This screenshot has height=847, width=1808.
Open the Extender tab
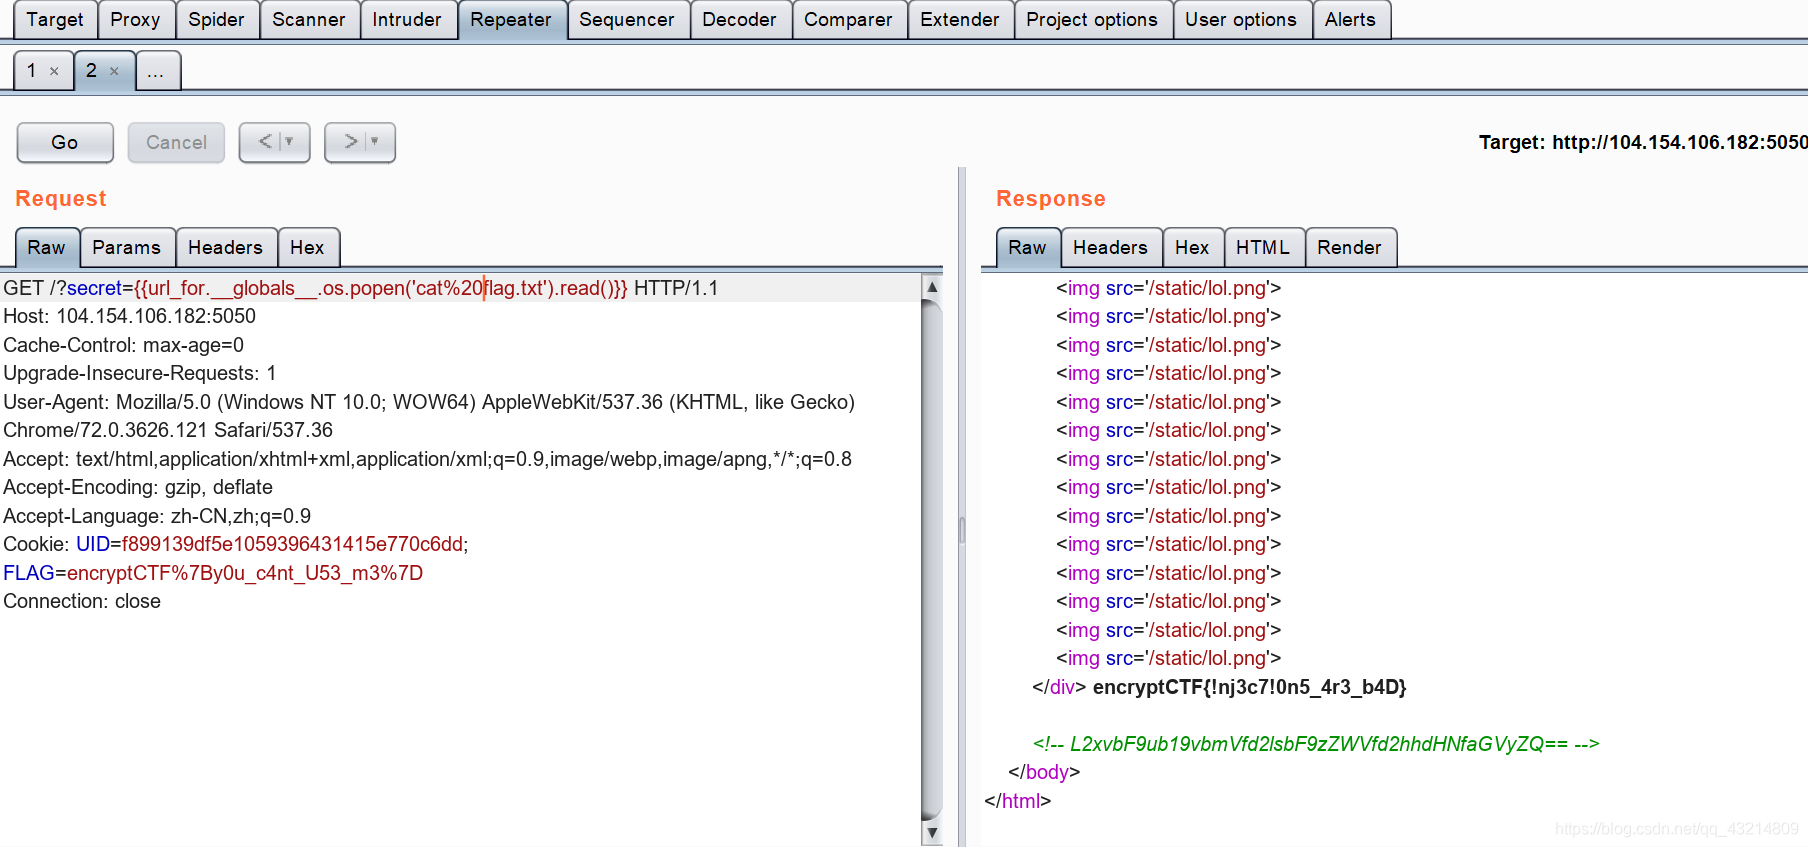tap(959, 19)
